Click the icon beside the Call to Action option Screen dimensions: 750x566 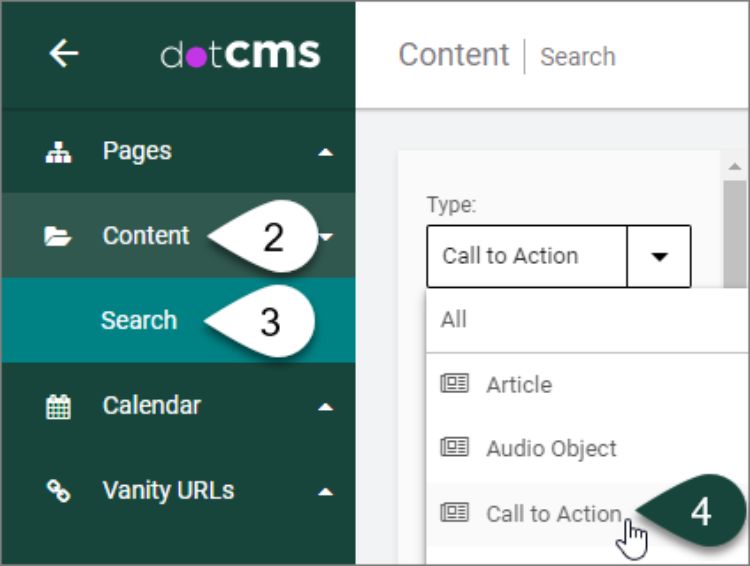point(455,513)
